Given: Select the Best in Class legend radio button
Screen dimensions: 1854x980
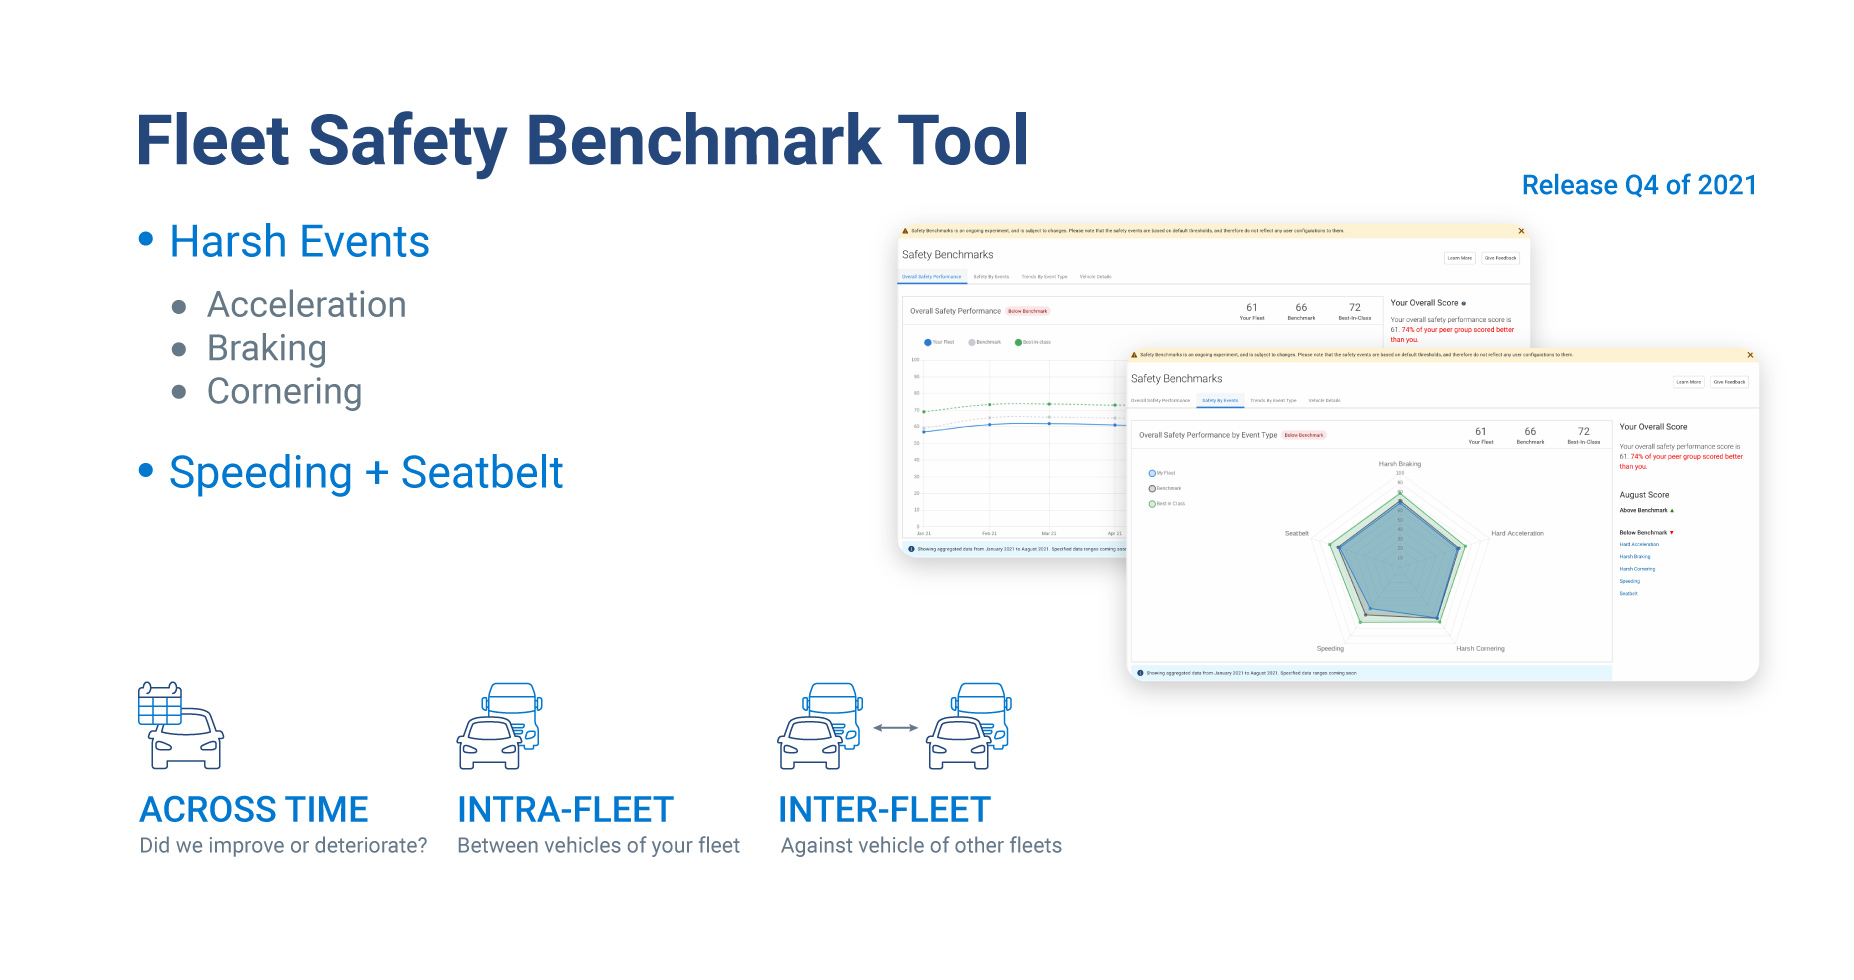Looking at the screenshot, I should 1151,503.
